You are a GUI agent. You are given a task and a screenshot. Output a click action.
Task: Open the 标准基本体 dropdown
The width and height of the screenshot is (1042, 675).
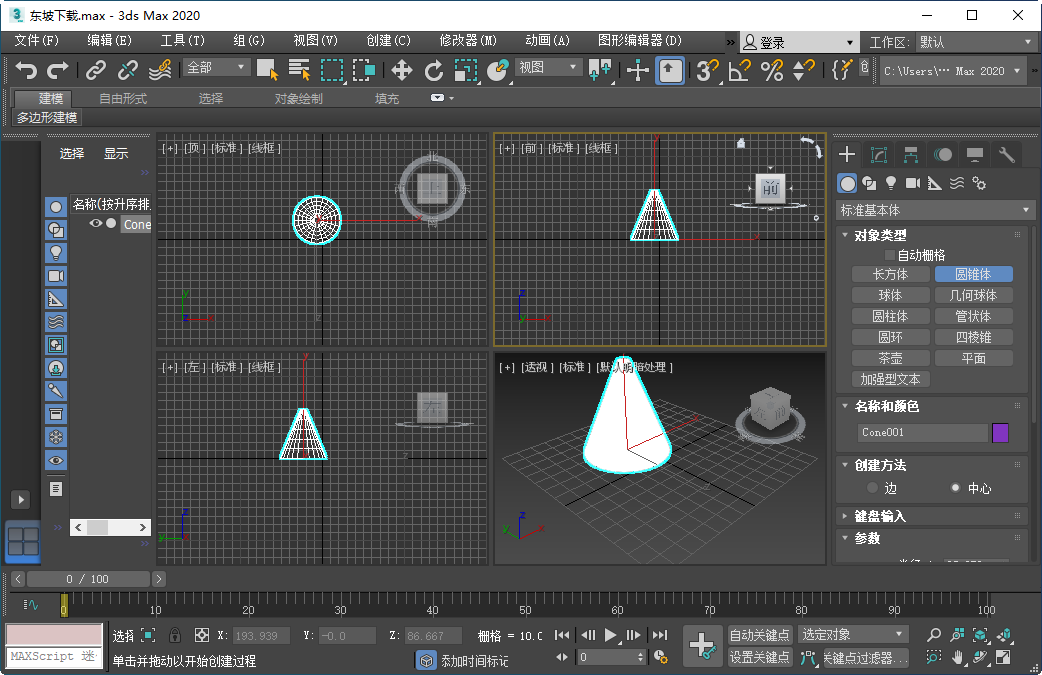click(934, 210)
